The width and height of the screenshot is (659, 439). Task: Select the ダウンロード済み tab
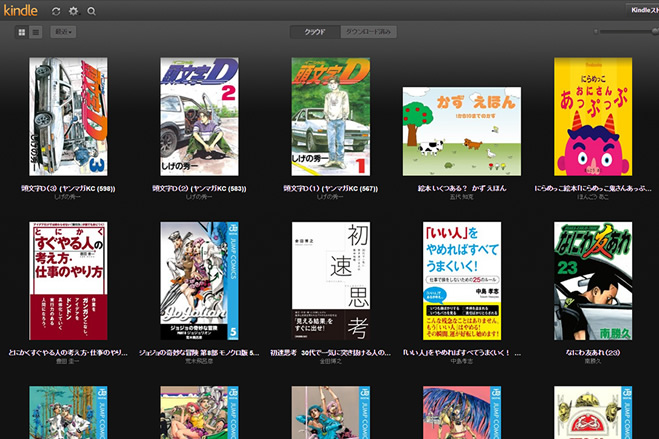point(368,32)
